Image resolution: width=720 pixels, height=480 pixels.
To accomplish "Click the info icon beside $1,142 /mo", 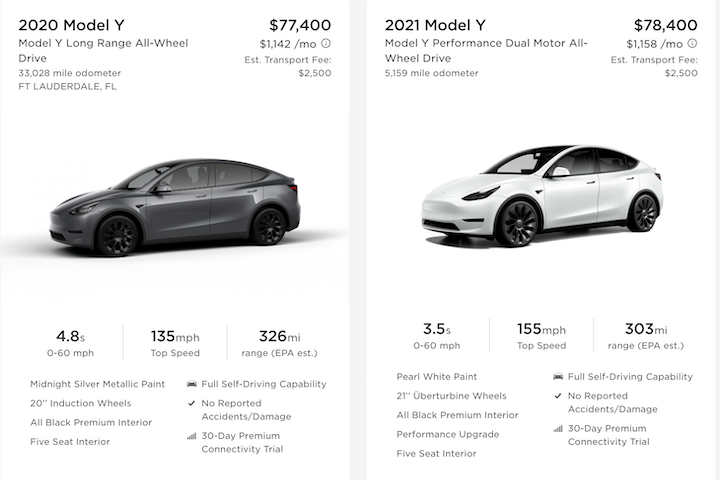I will click(x=326, y=43).
